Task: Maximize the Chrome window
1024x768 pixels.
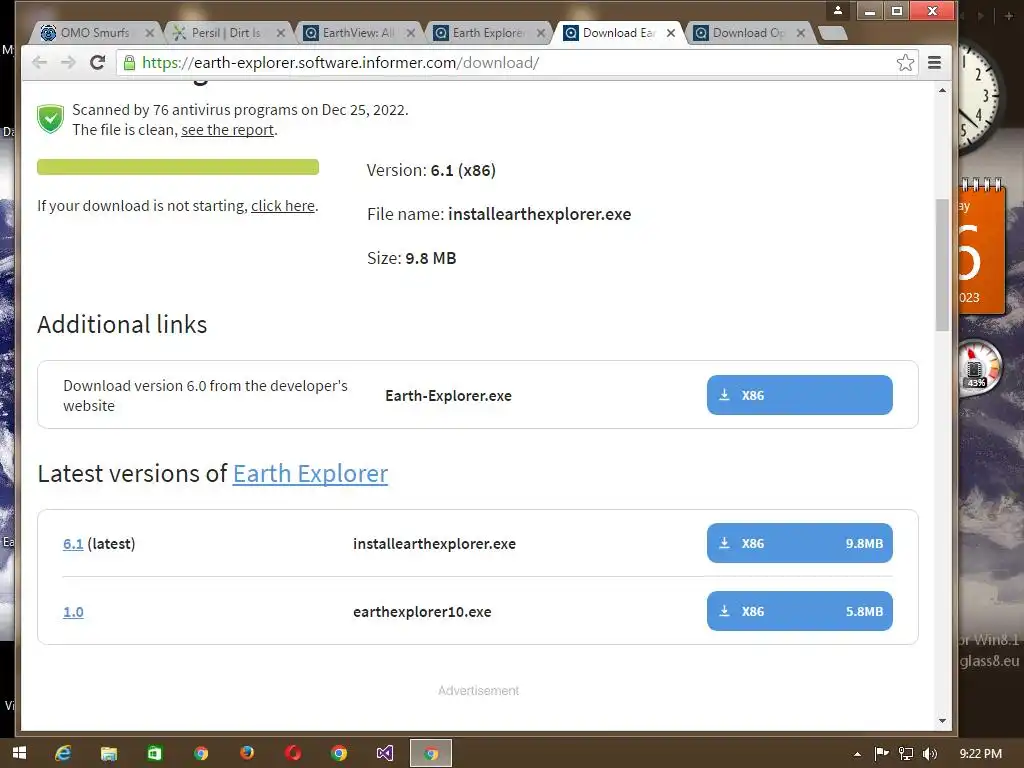Action: (897, 10)
